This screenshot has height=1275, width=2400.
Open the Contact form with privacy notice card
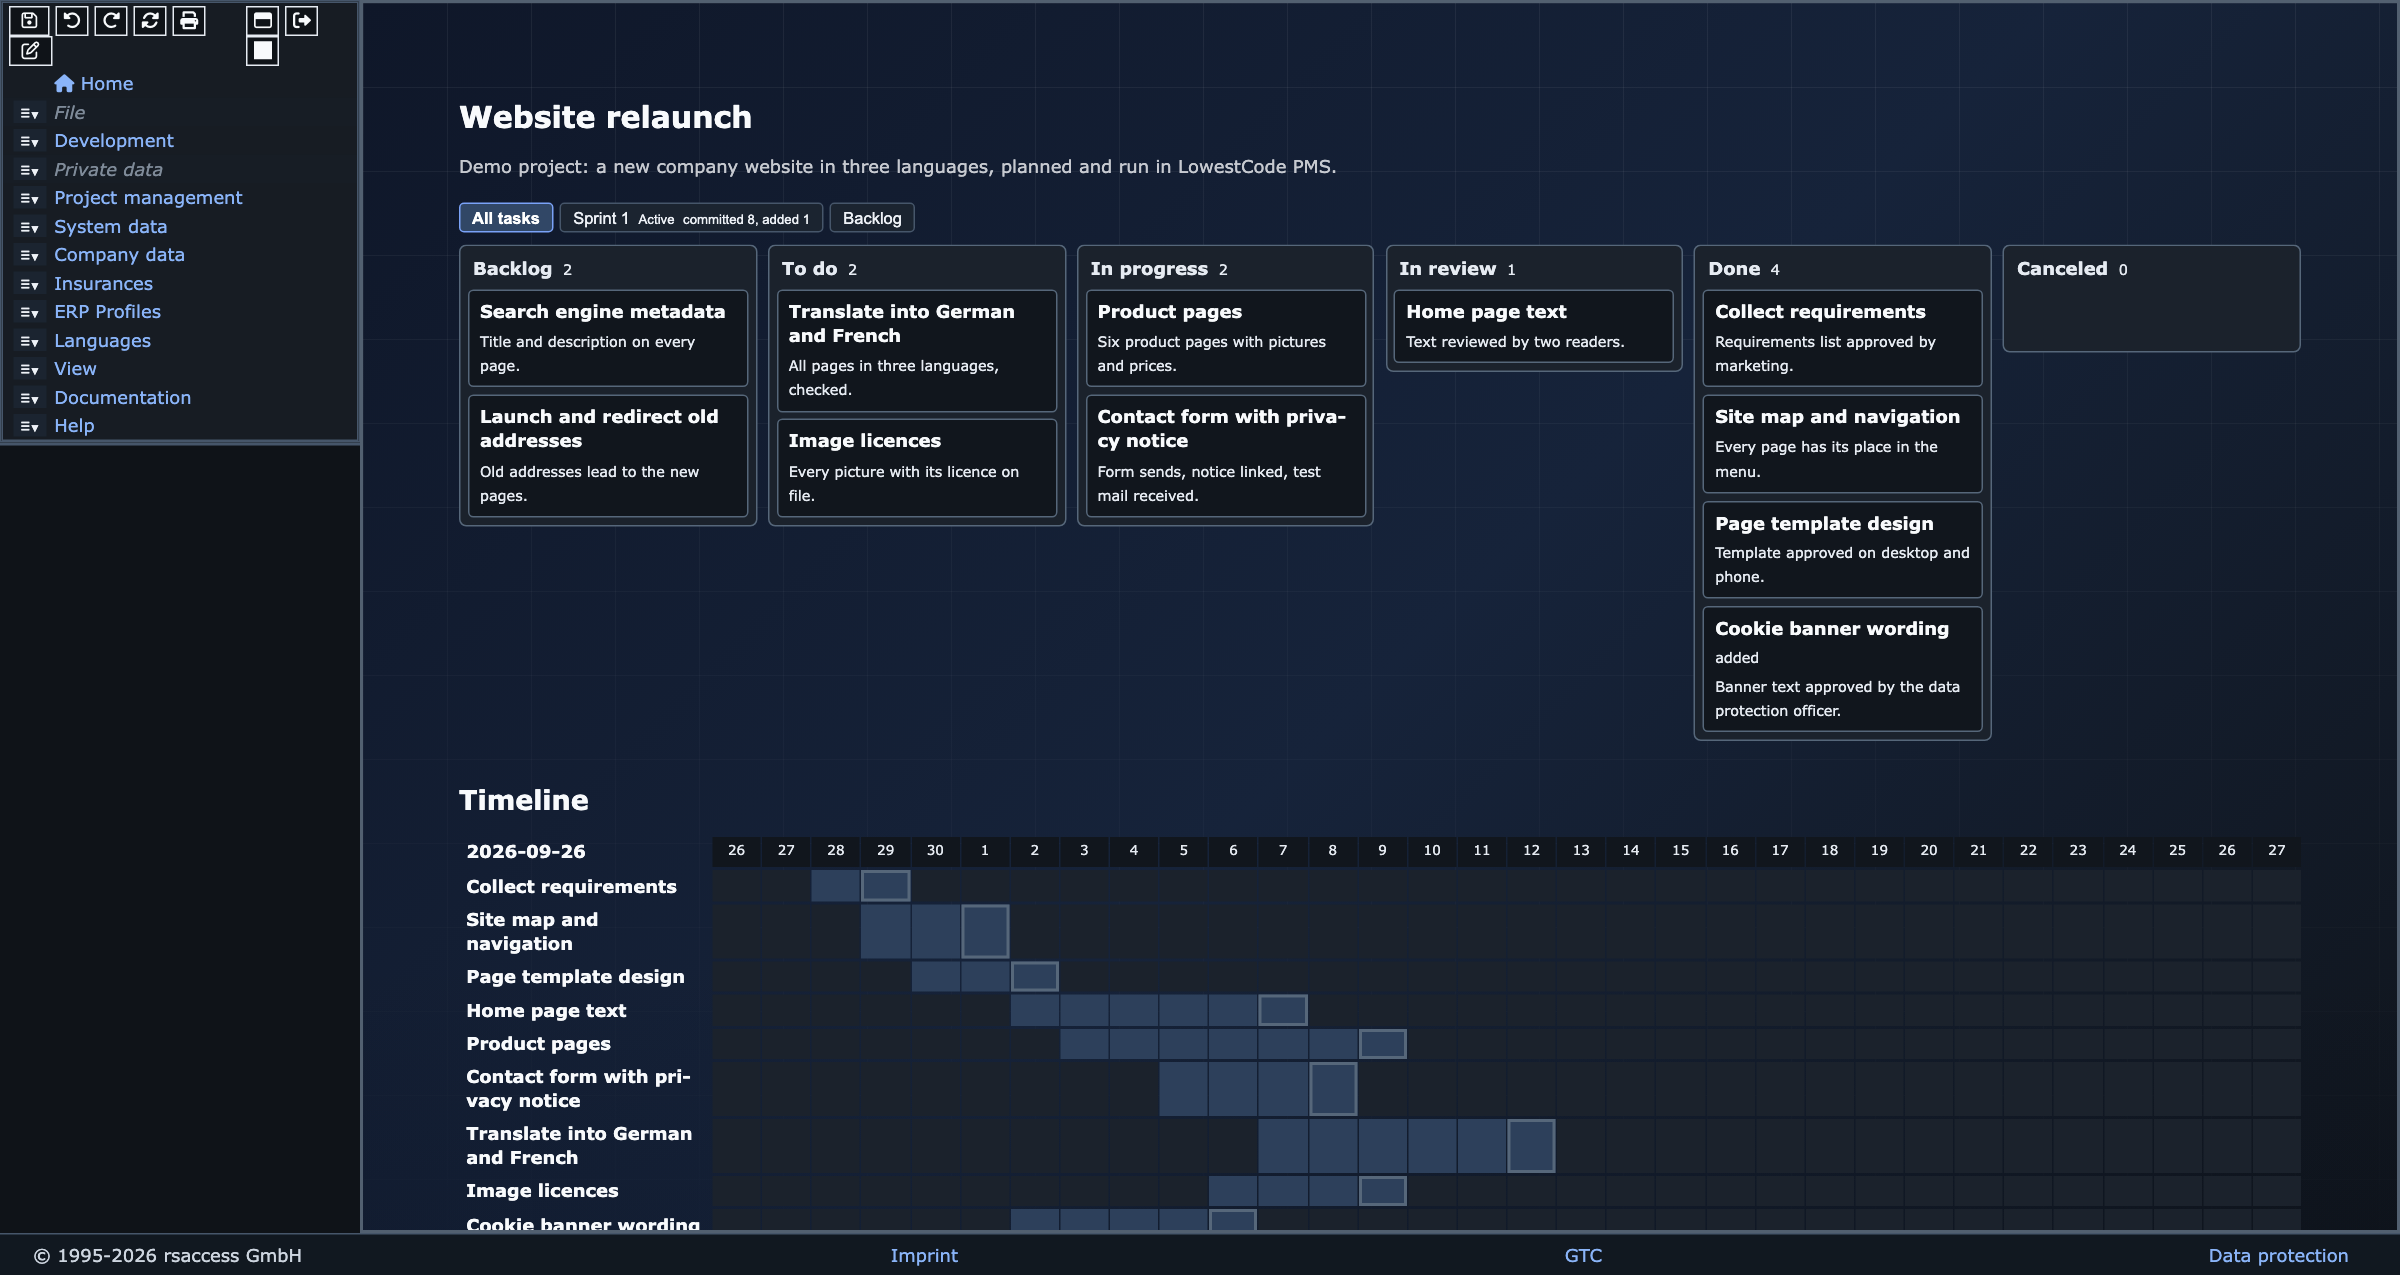pyautogui.click(x=1225, y=456)
